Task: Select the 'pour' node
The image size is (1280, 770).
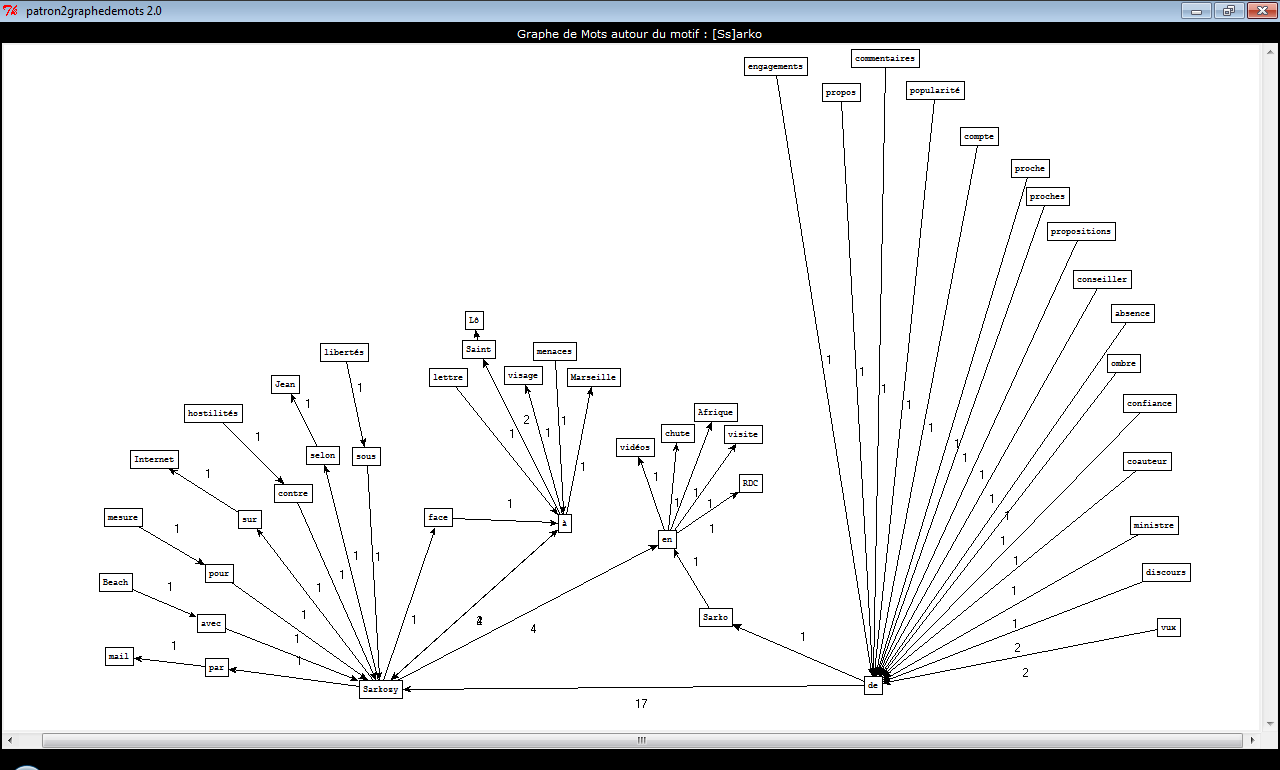Action: point(219,573)
